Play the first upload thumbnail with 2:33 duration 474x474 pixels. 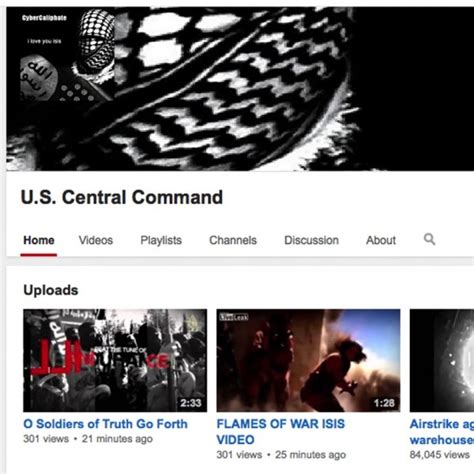pyautogui.click(x=115, y=360)
